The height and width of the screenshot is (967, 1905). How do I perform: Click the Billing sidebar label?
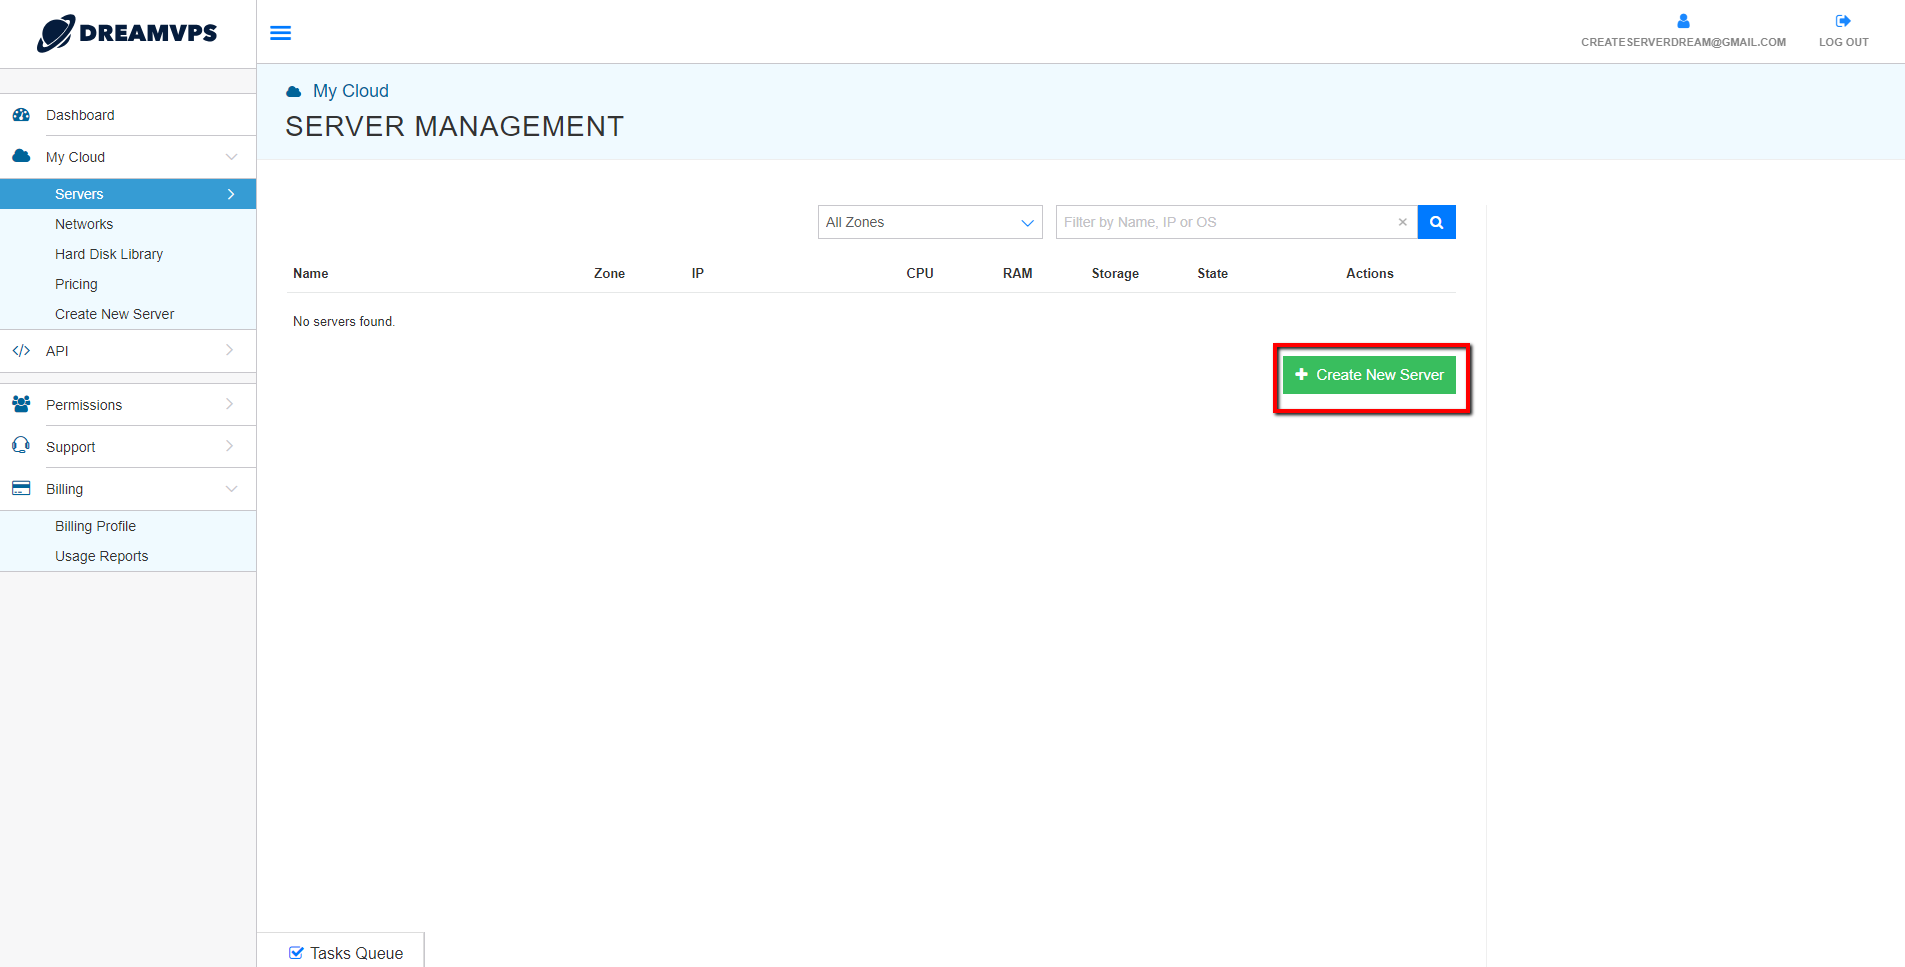pos(64,489)
